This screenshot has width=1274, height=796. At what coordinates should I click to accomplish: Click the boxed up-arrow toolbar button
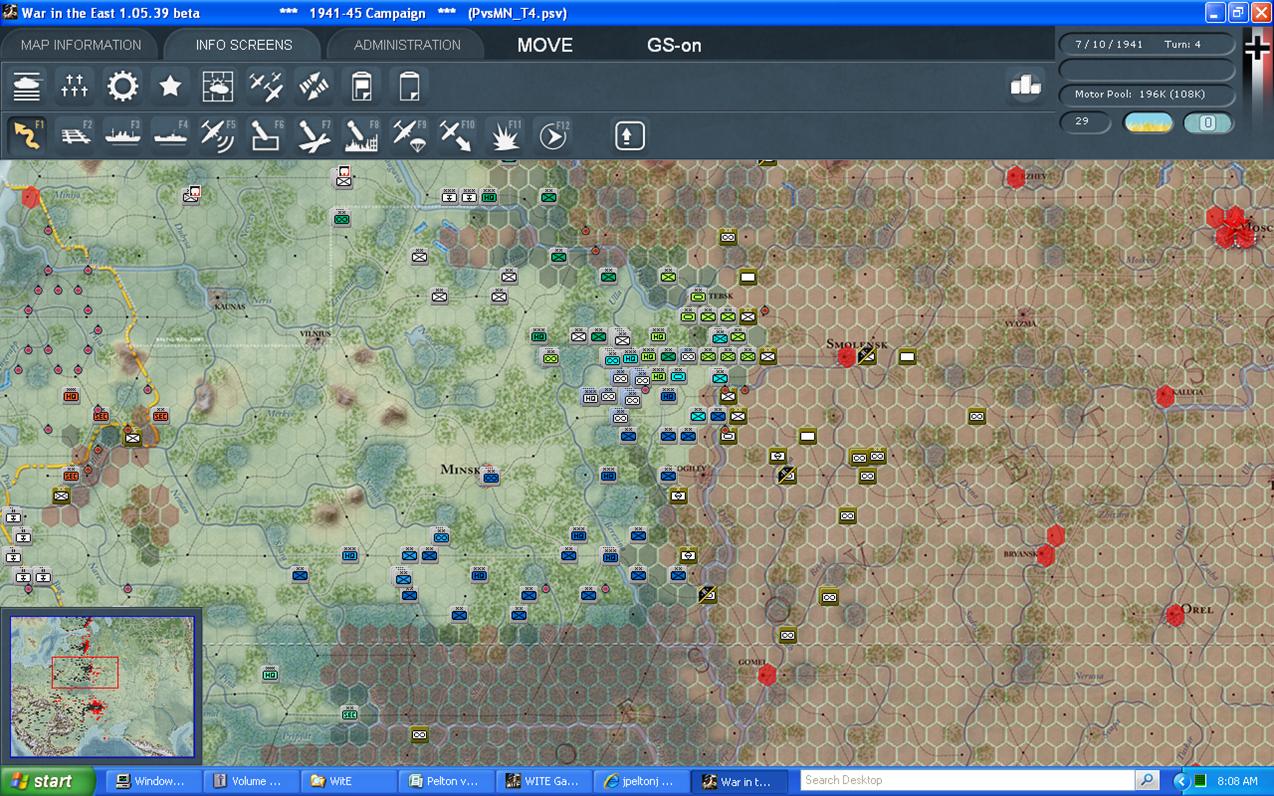tap(629, 135)
